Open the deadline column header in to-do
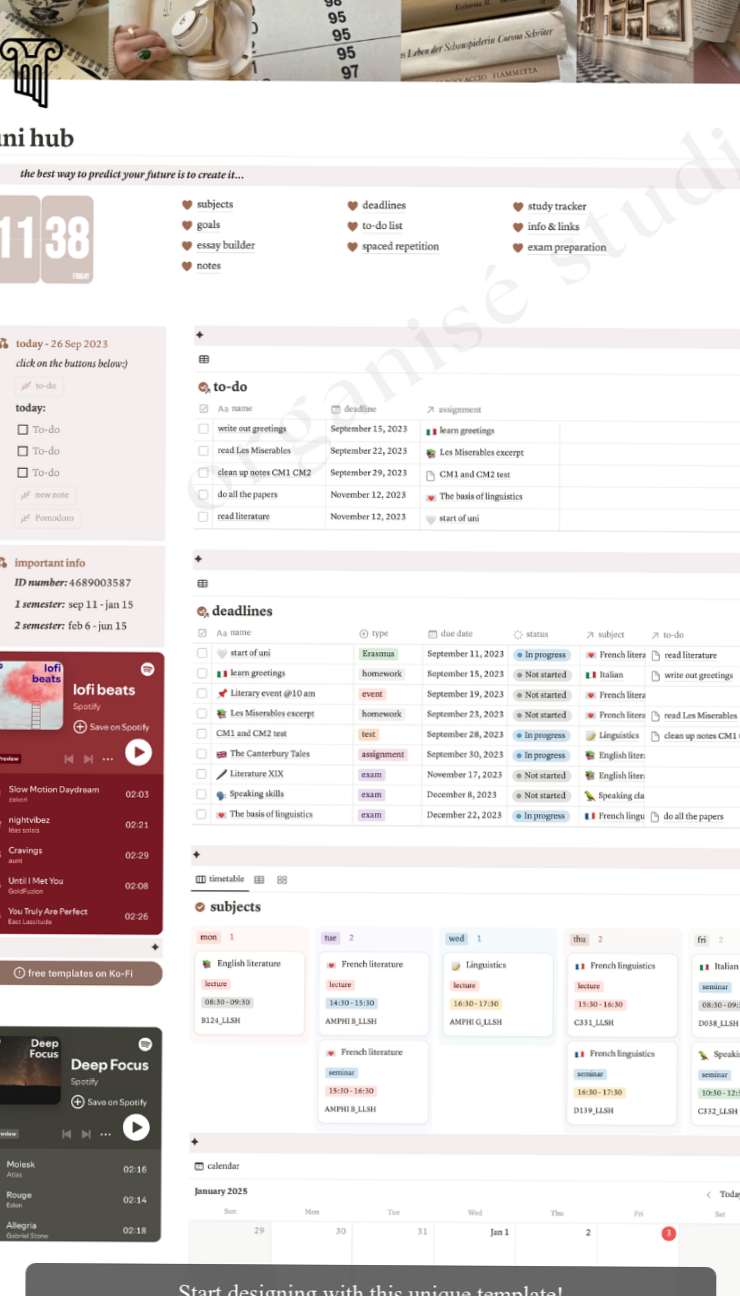 click(x=354, y=410)
